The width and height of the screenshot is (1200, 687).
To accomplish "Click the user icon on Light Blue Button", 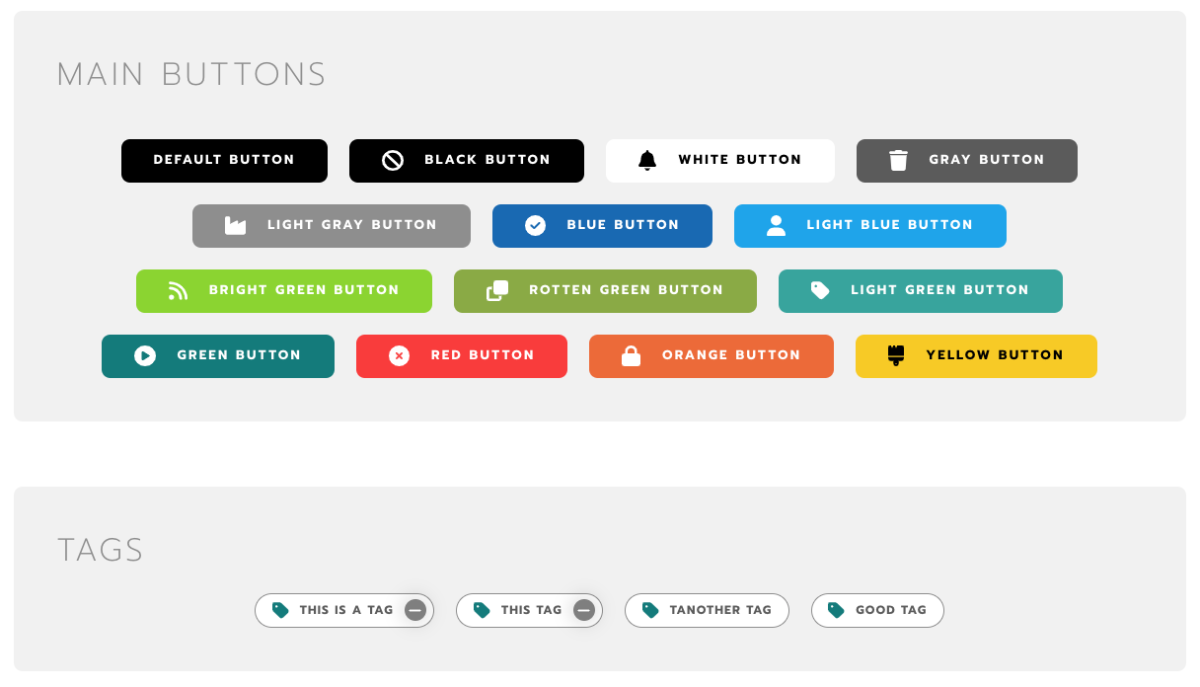I will pos(776,225).
